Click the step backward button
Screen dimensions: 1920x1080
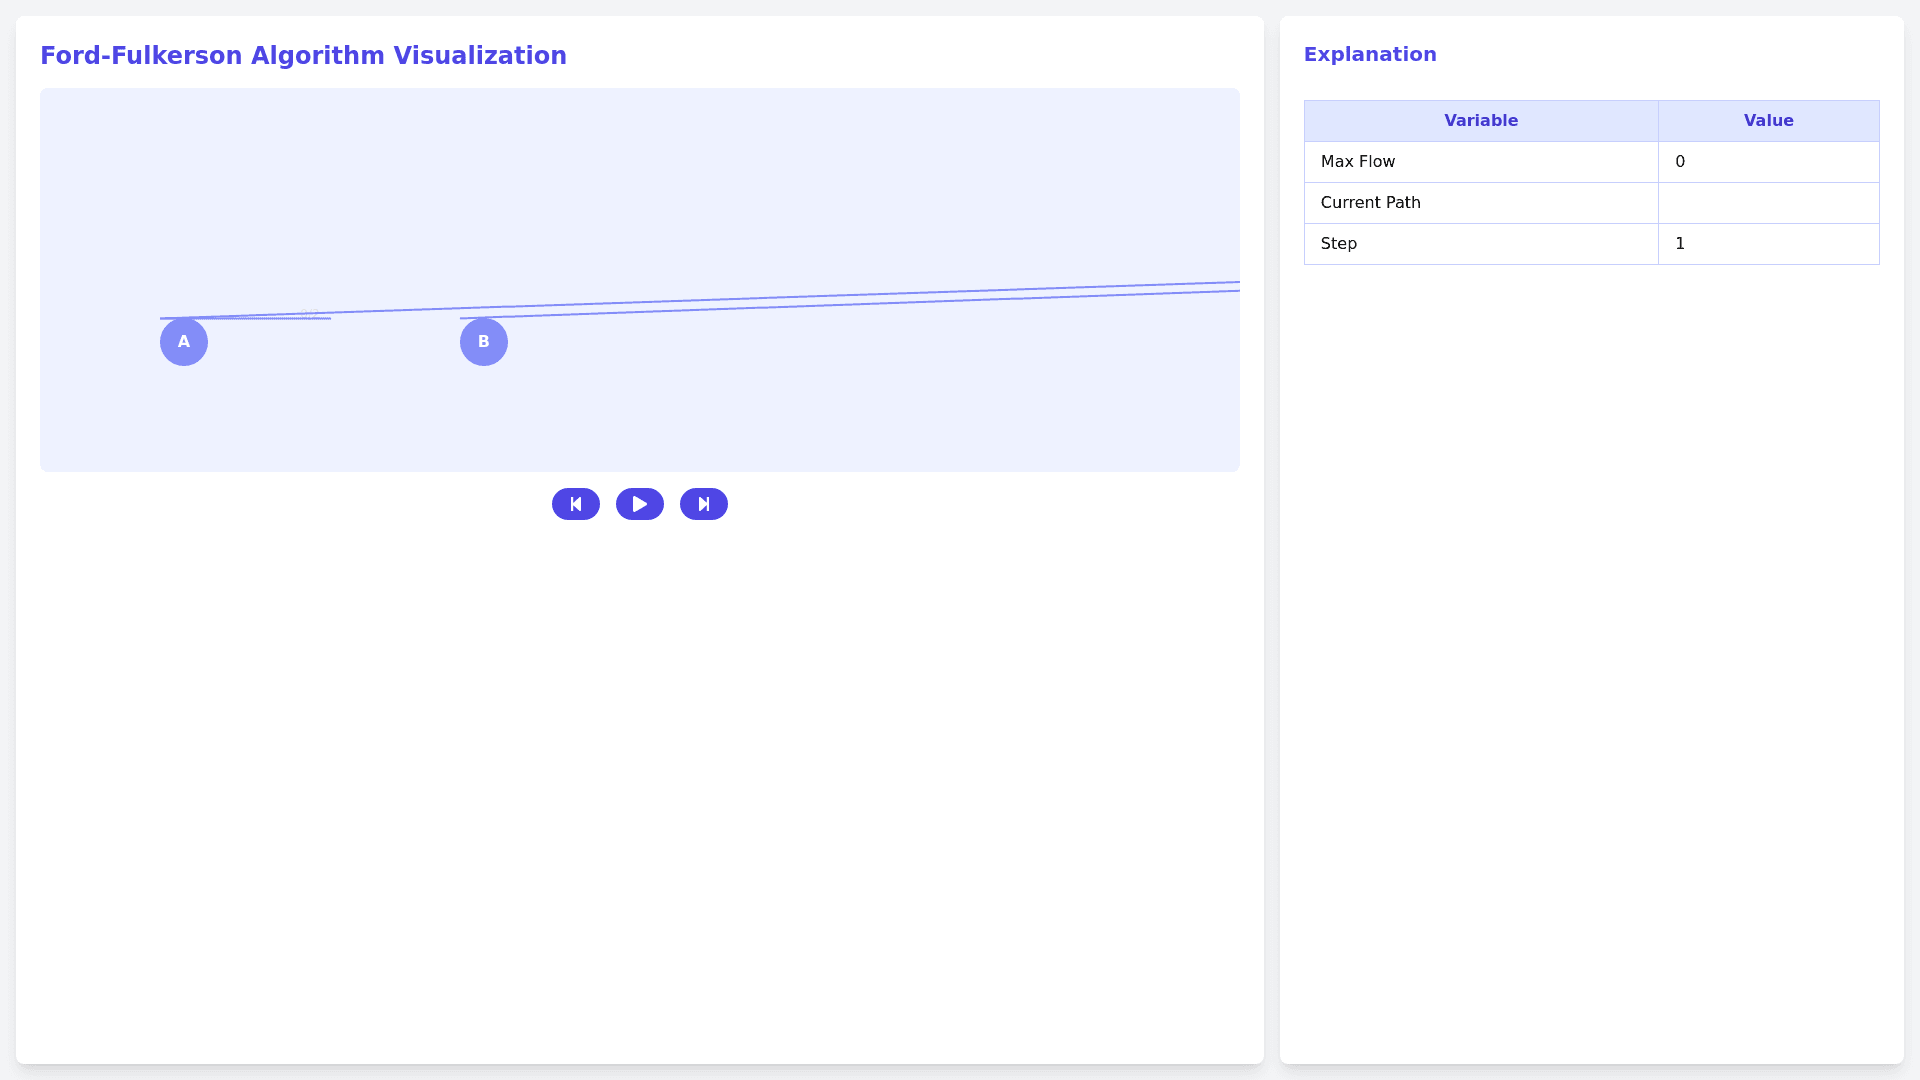tap(576, 504)
